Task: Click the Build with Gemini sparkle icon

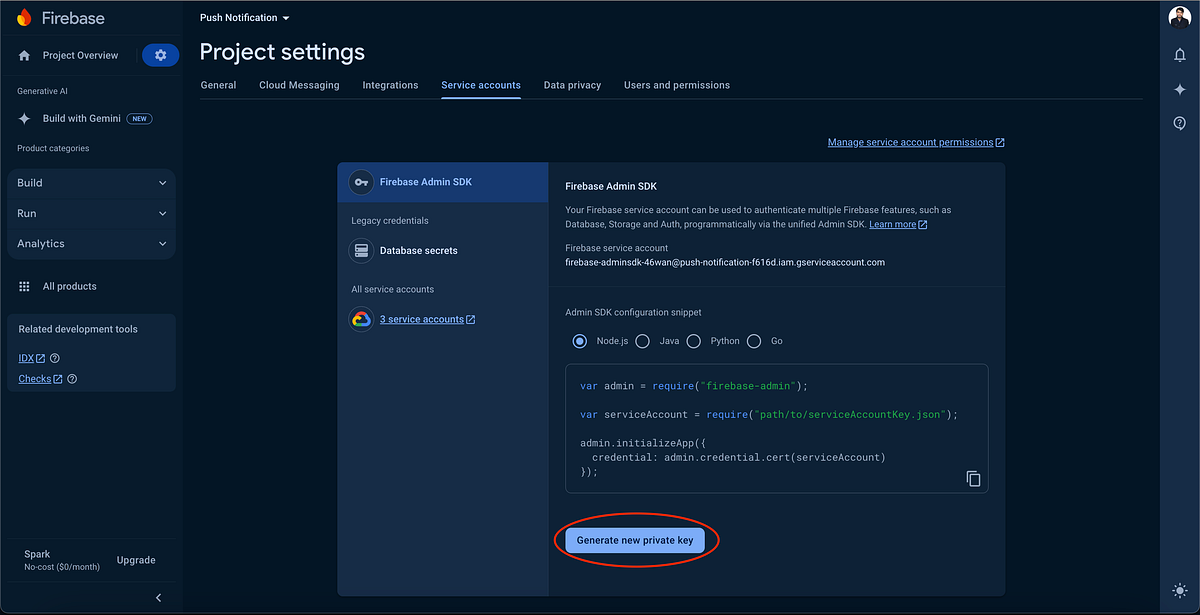Action: coord(24,118)
